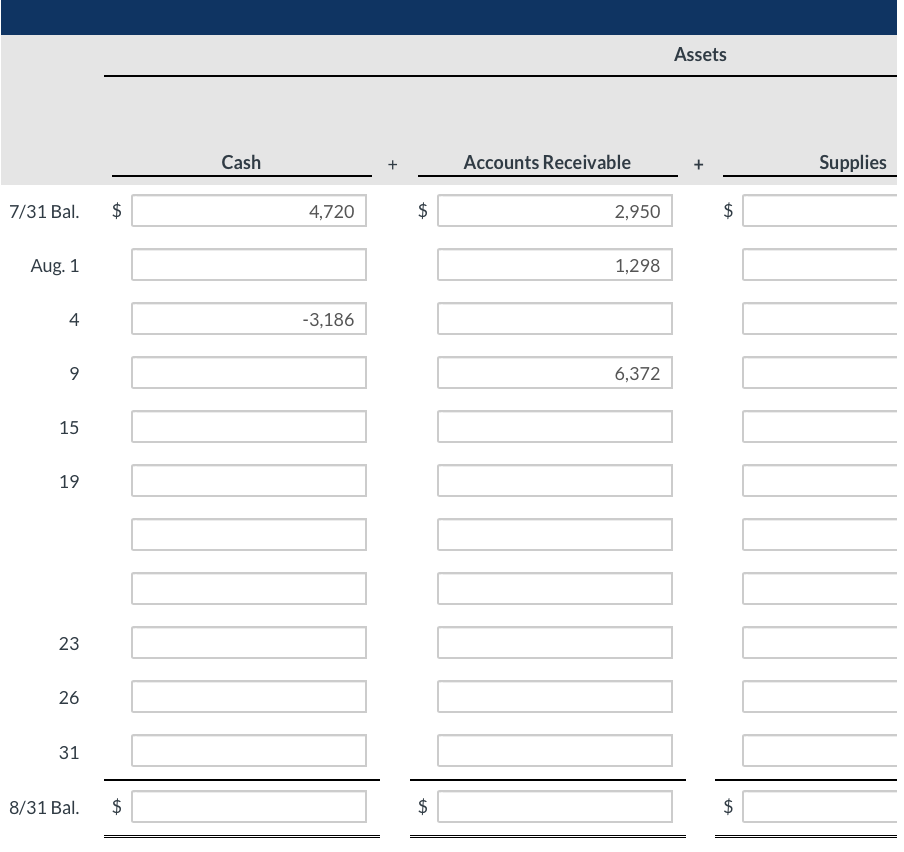Click the Supplies column header
The height and width of the screenshot is (852, 904).
click(x=853, y=162)
